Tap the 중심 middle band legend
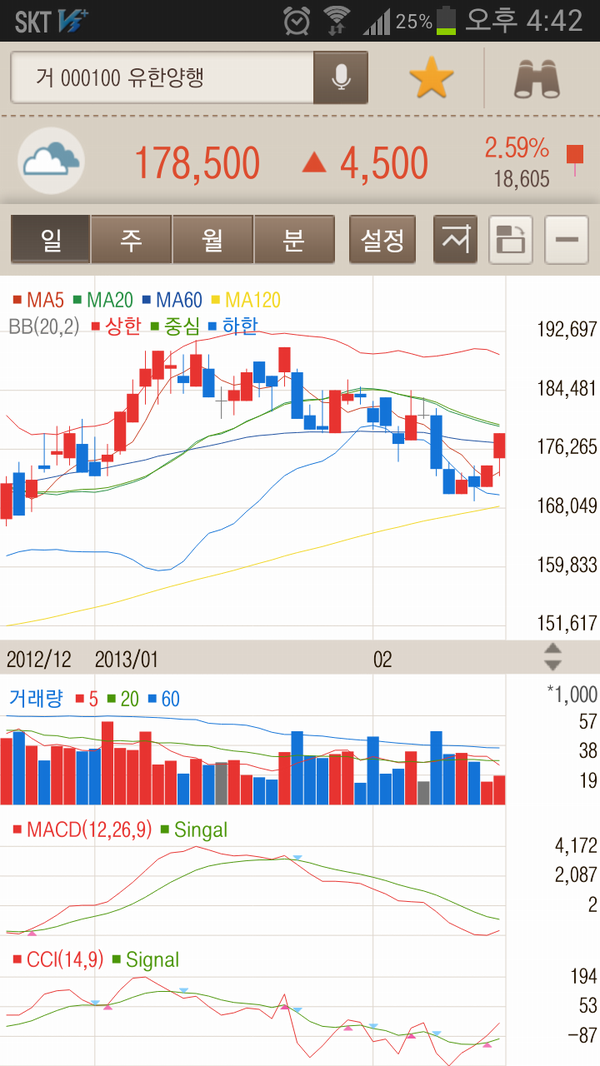This screenshot has width=600, height=1066. [x=175, y=326]
